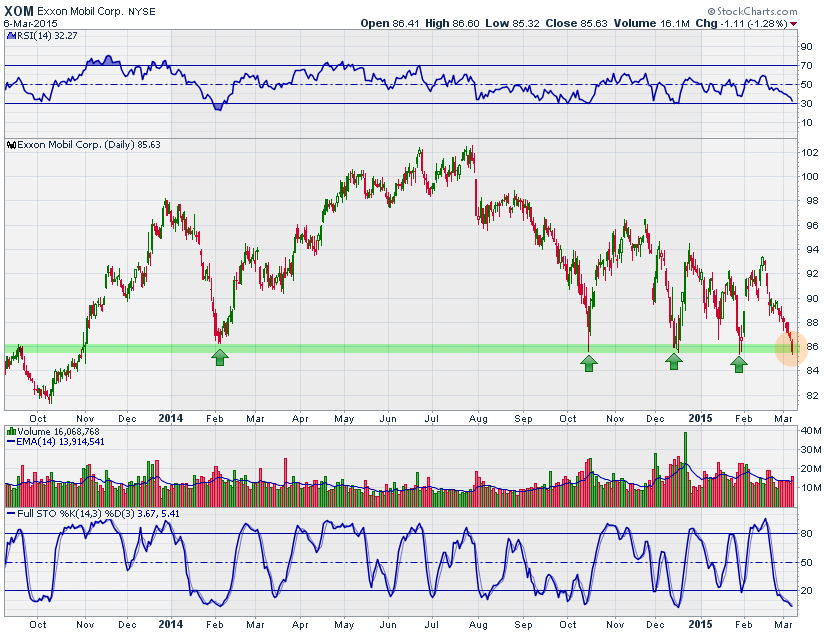Click the Full STO line legend marker
This screenshot has height=633, width=825.
coord(11,514)
